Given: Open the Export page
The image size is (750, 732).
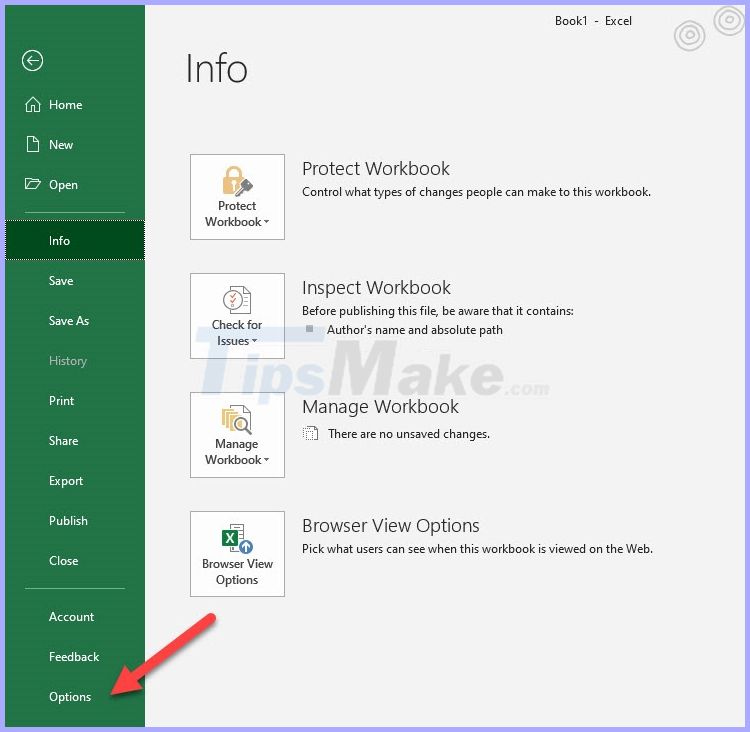Looking at the screenshot, I should click(x=66, y=481).
